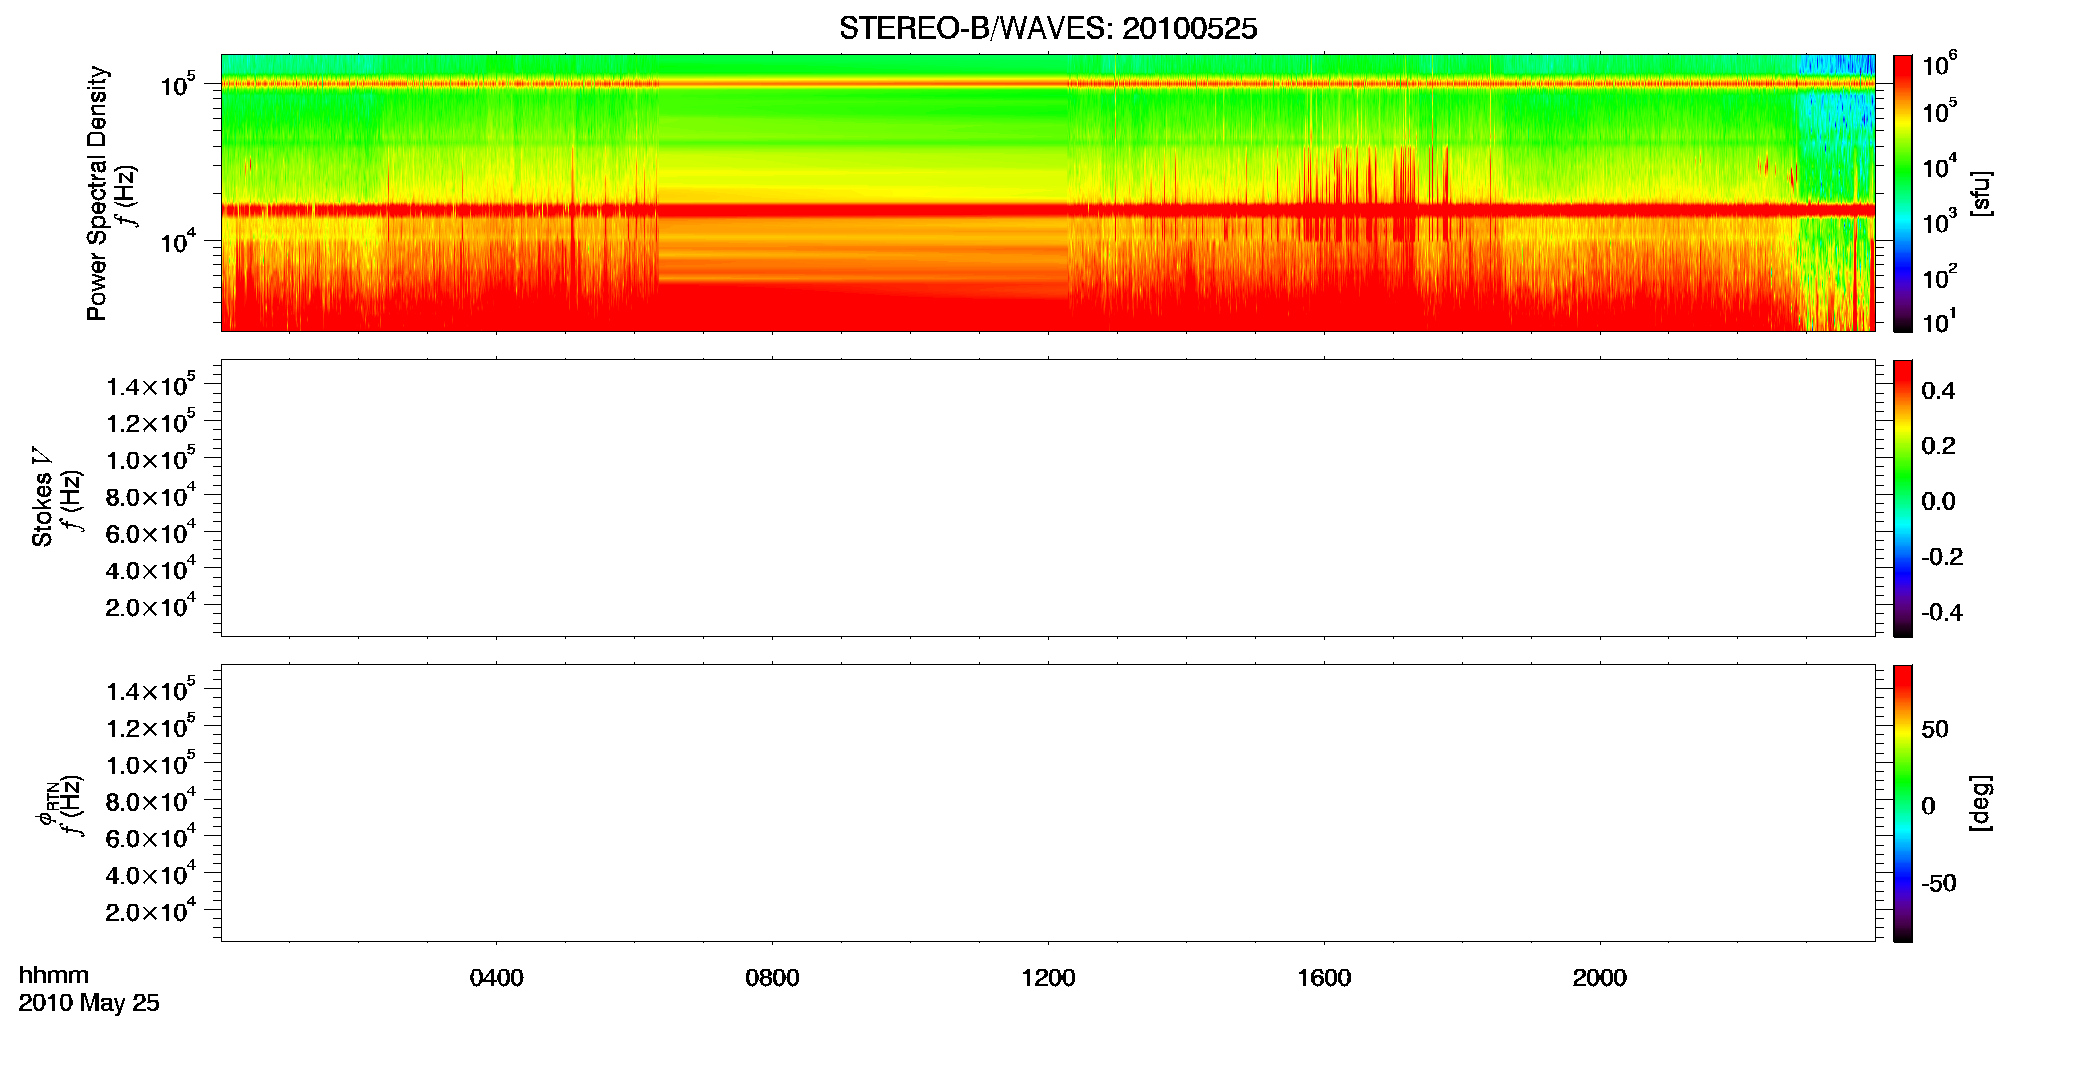Click the 1200 time tick label
Viewport: 2096px width, 1080px height.
(1048, 978)
